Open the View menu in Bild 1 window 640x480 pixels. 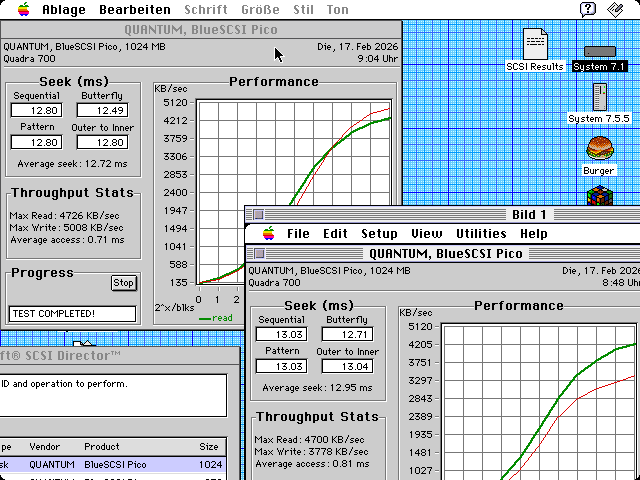[426, 234]
